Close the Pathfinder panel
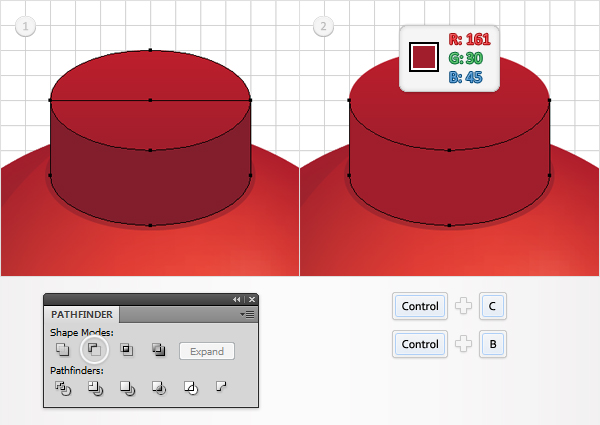This screenshot has width=600, height=425. click(252, 300)
